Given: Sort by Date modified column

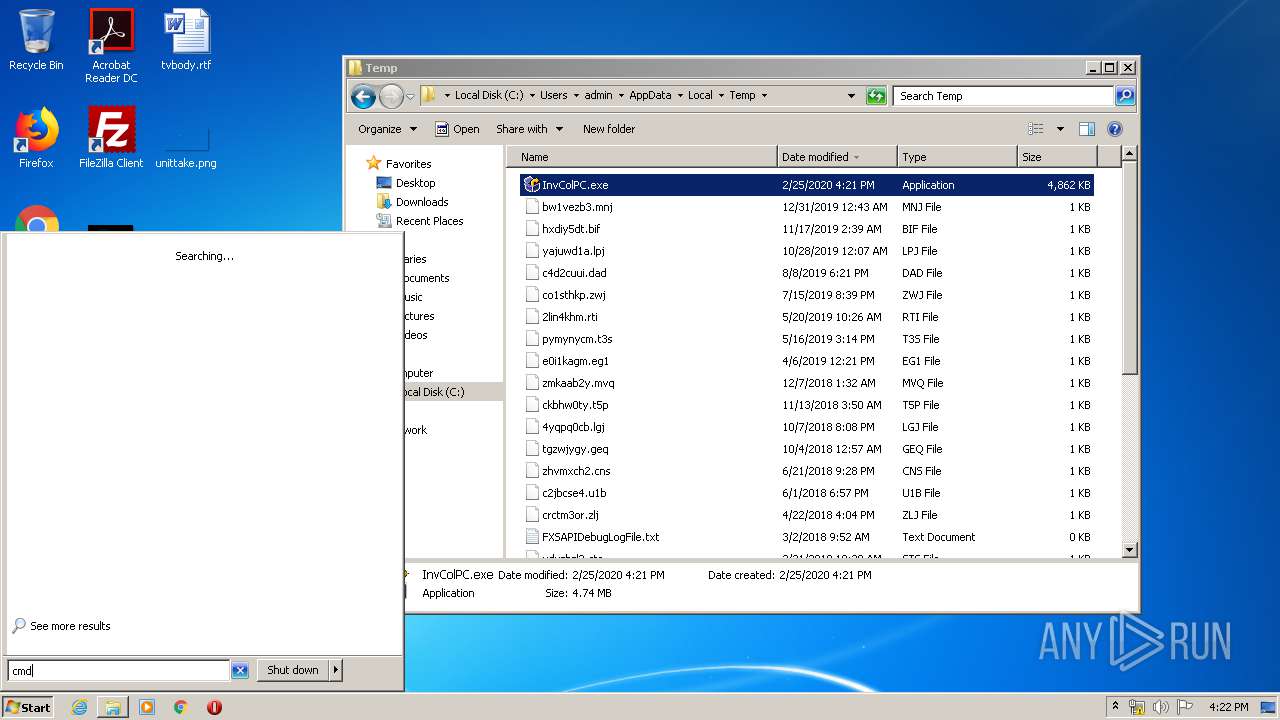Looking at the screenshot, I should pos(837,157).
